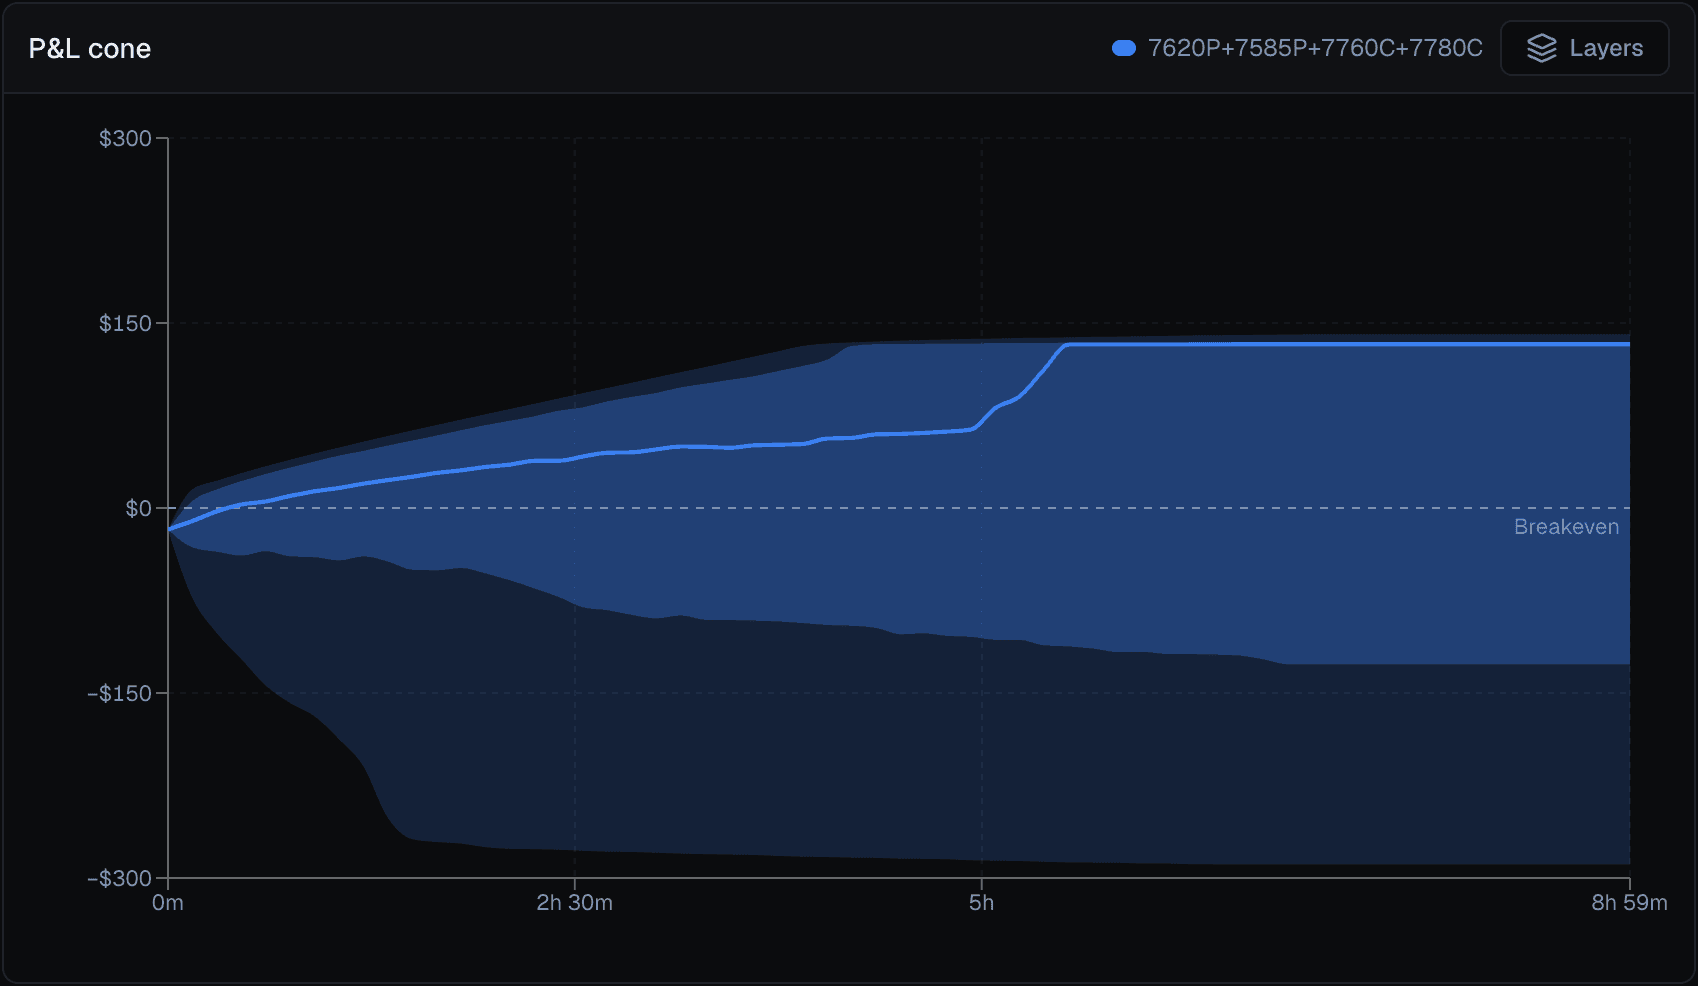Click the '2h 30m' x-axis label
Image resolution: width=1698 pixels, height=986 pixels.
(x=575, y=903)
